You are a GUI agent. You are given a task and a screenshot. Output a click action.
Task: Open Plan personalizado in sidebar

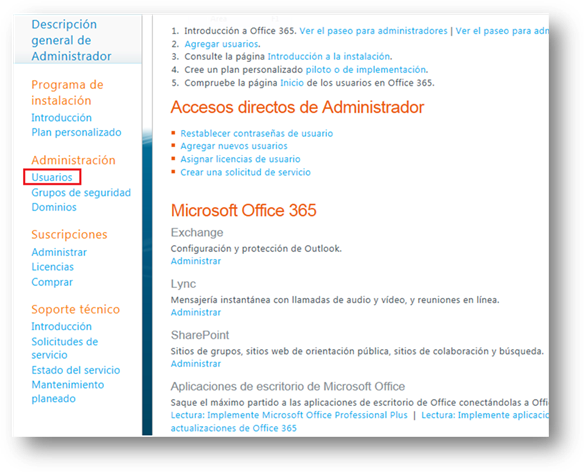click(76, 132)
